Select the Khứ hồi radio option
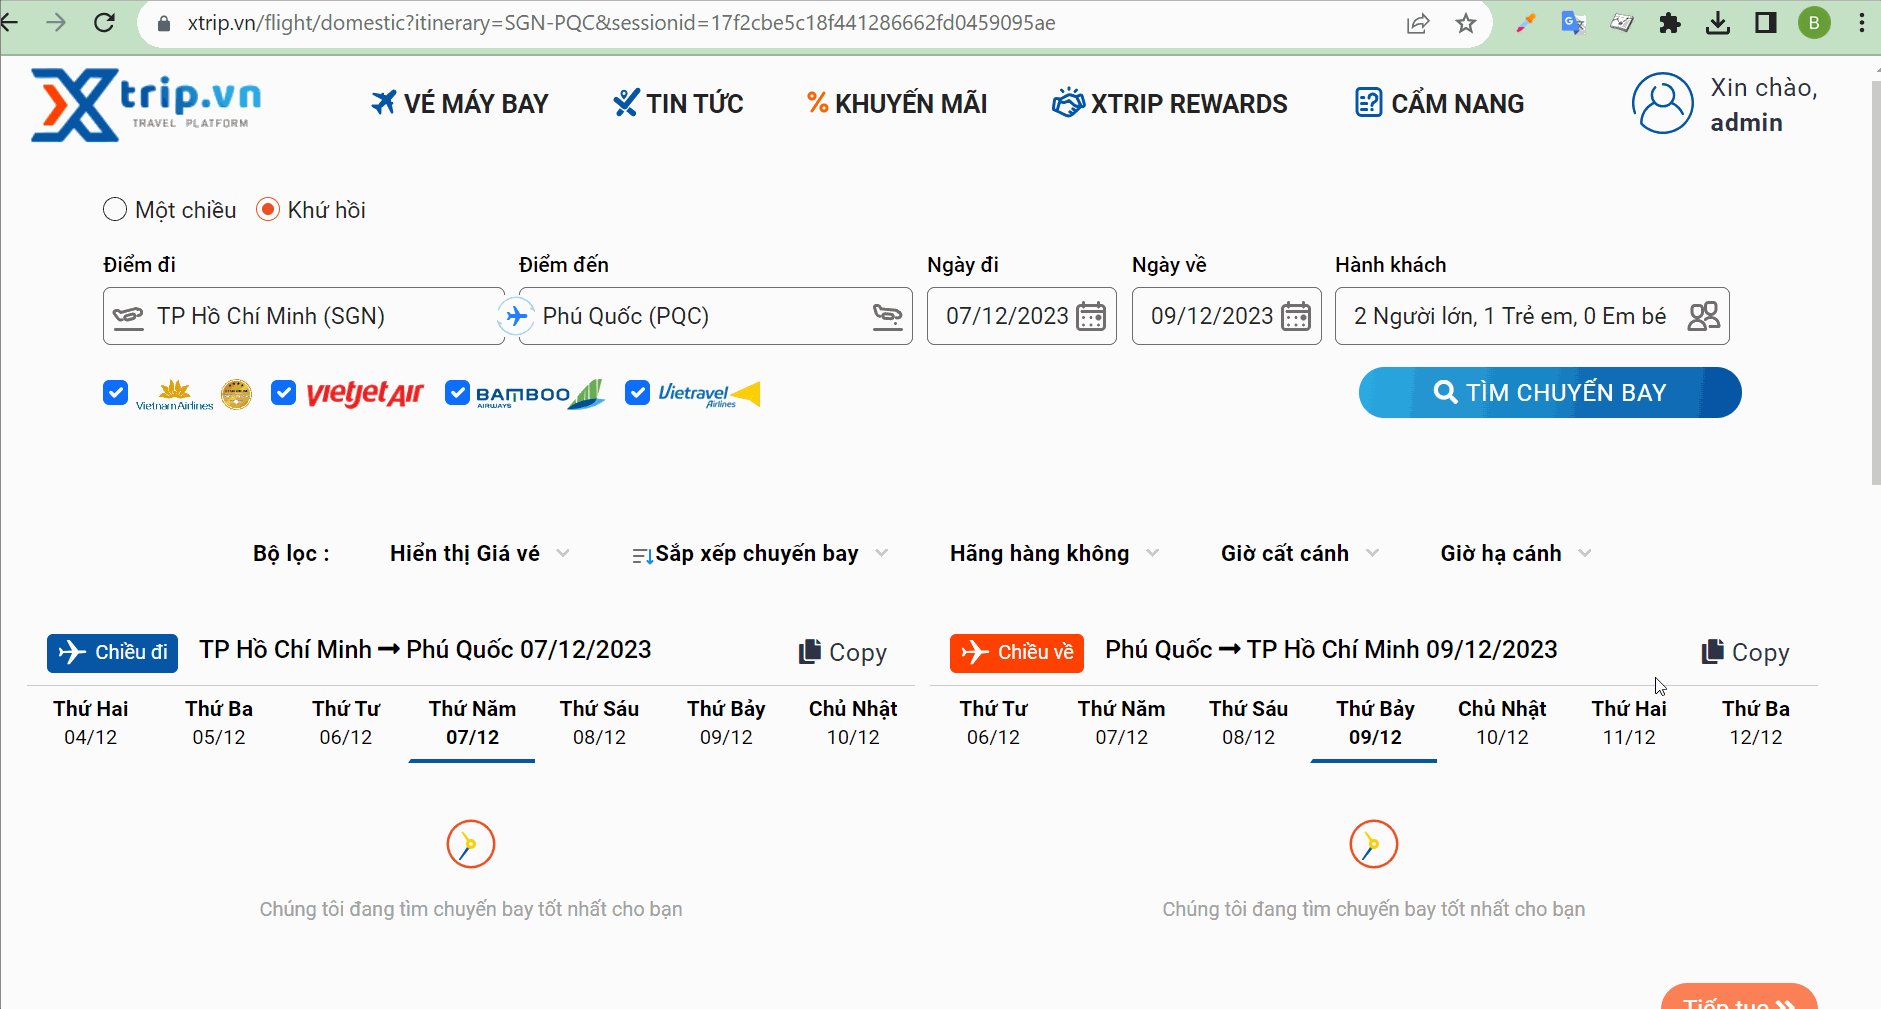Screen dimensions: 1881x1009 267,209
